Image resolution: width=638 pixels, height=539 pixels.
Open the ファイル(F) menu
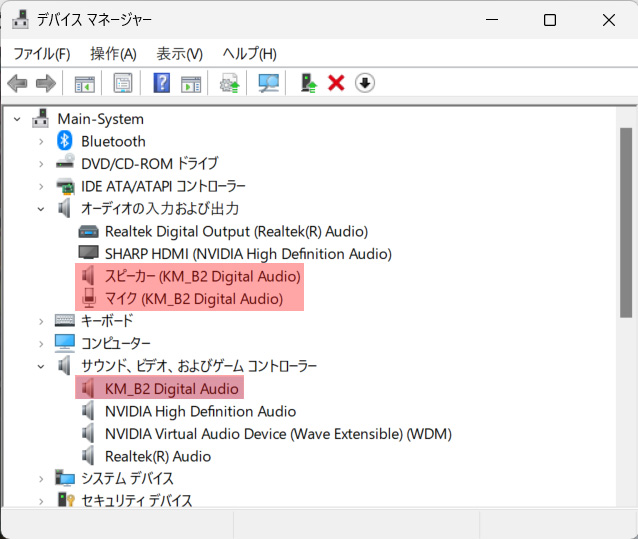click(42, 54)
